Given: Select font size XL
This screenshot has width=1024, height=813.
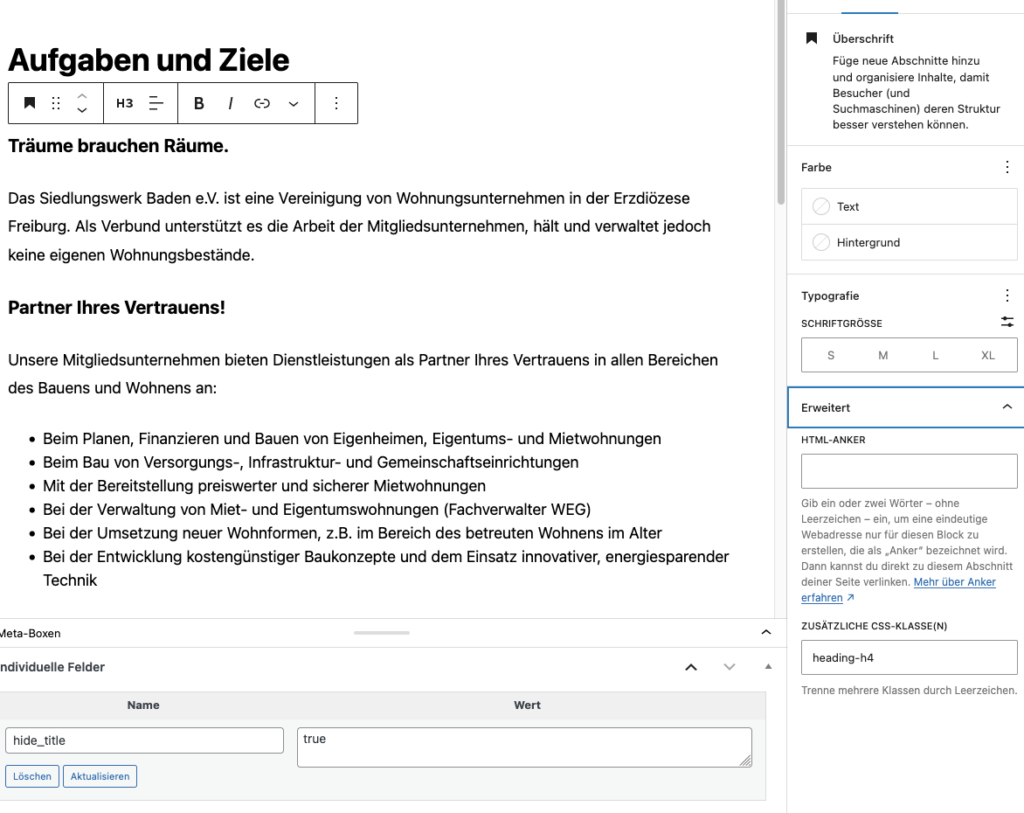Looking at the screenshot, I should [x=988, y=355].
